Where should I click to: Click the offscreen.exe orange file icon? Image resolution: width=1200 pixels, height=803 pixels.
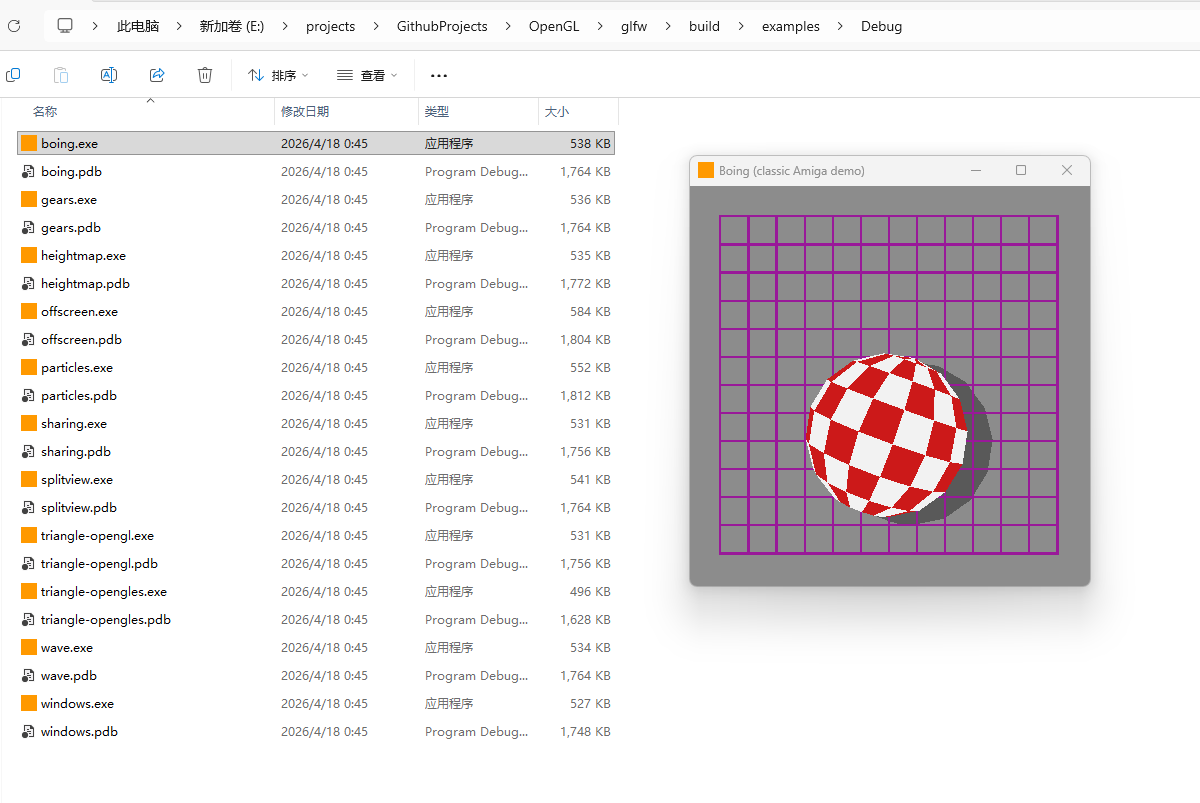coord(29,311)
